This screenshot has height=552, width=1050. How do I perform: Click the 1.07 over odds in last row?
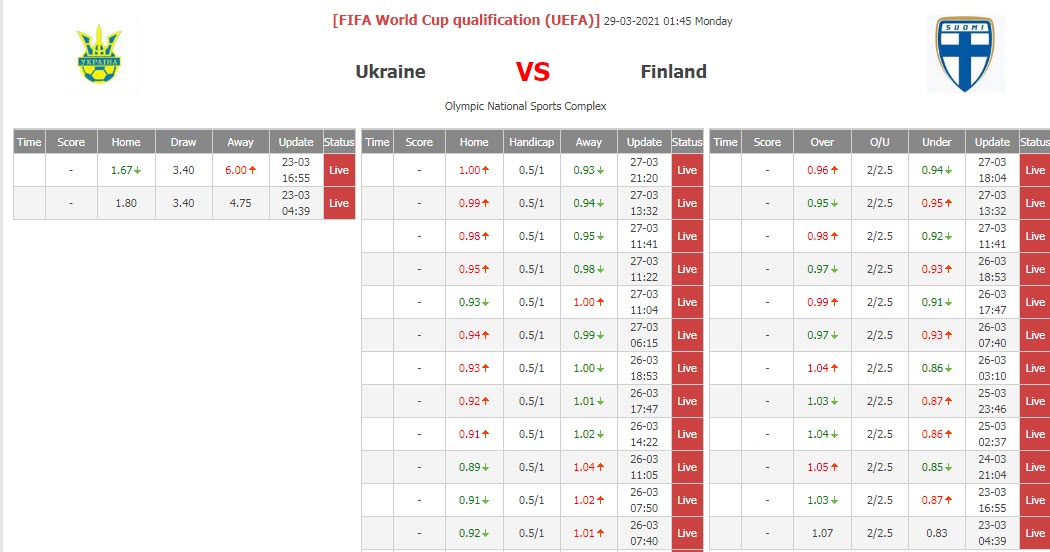[x=822, y=533]
